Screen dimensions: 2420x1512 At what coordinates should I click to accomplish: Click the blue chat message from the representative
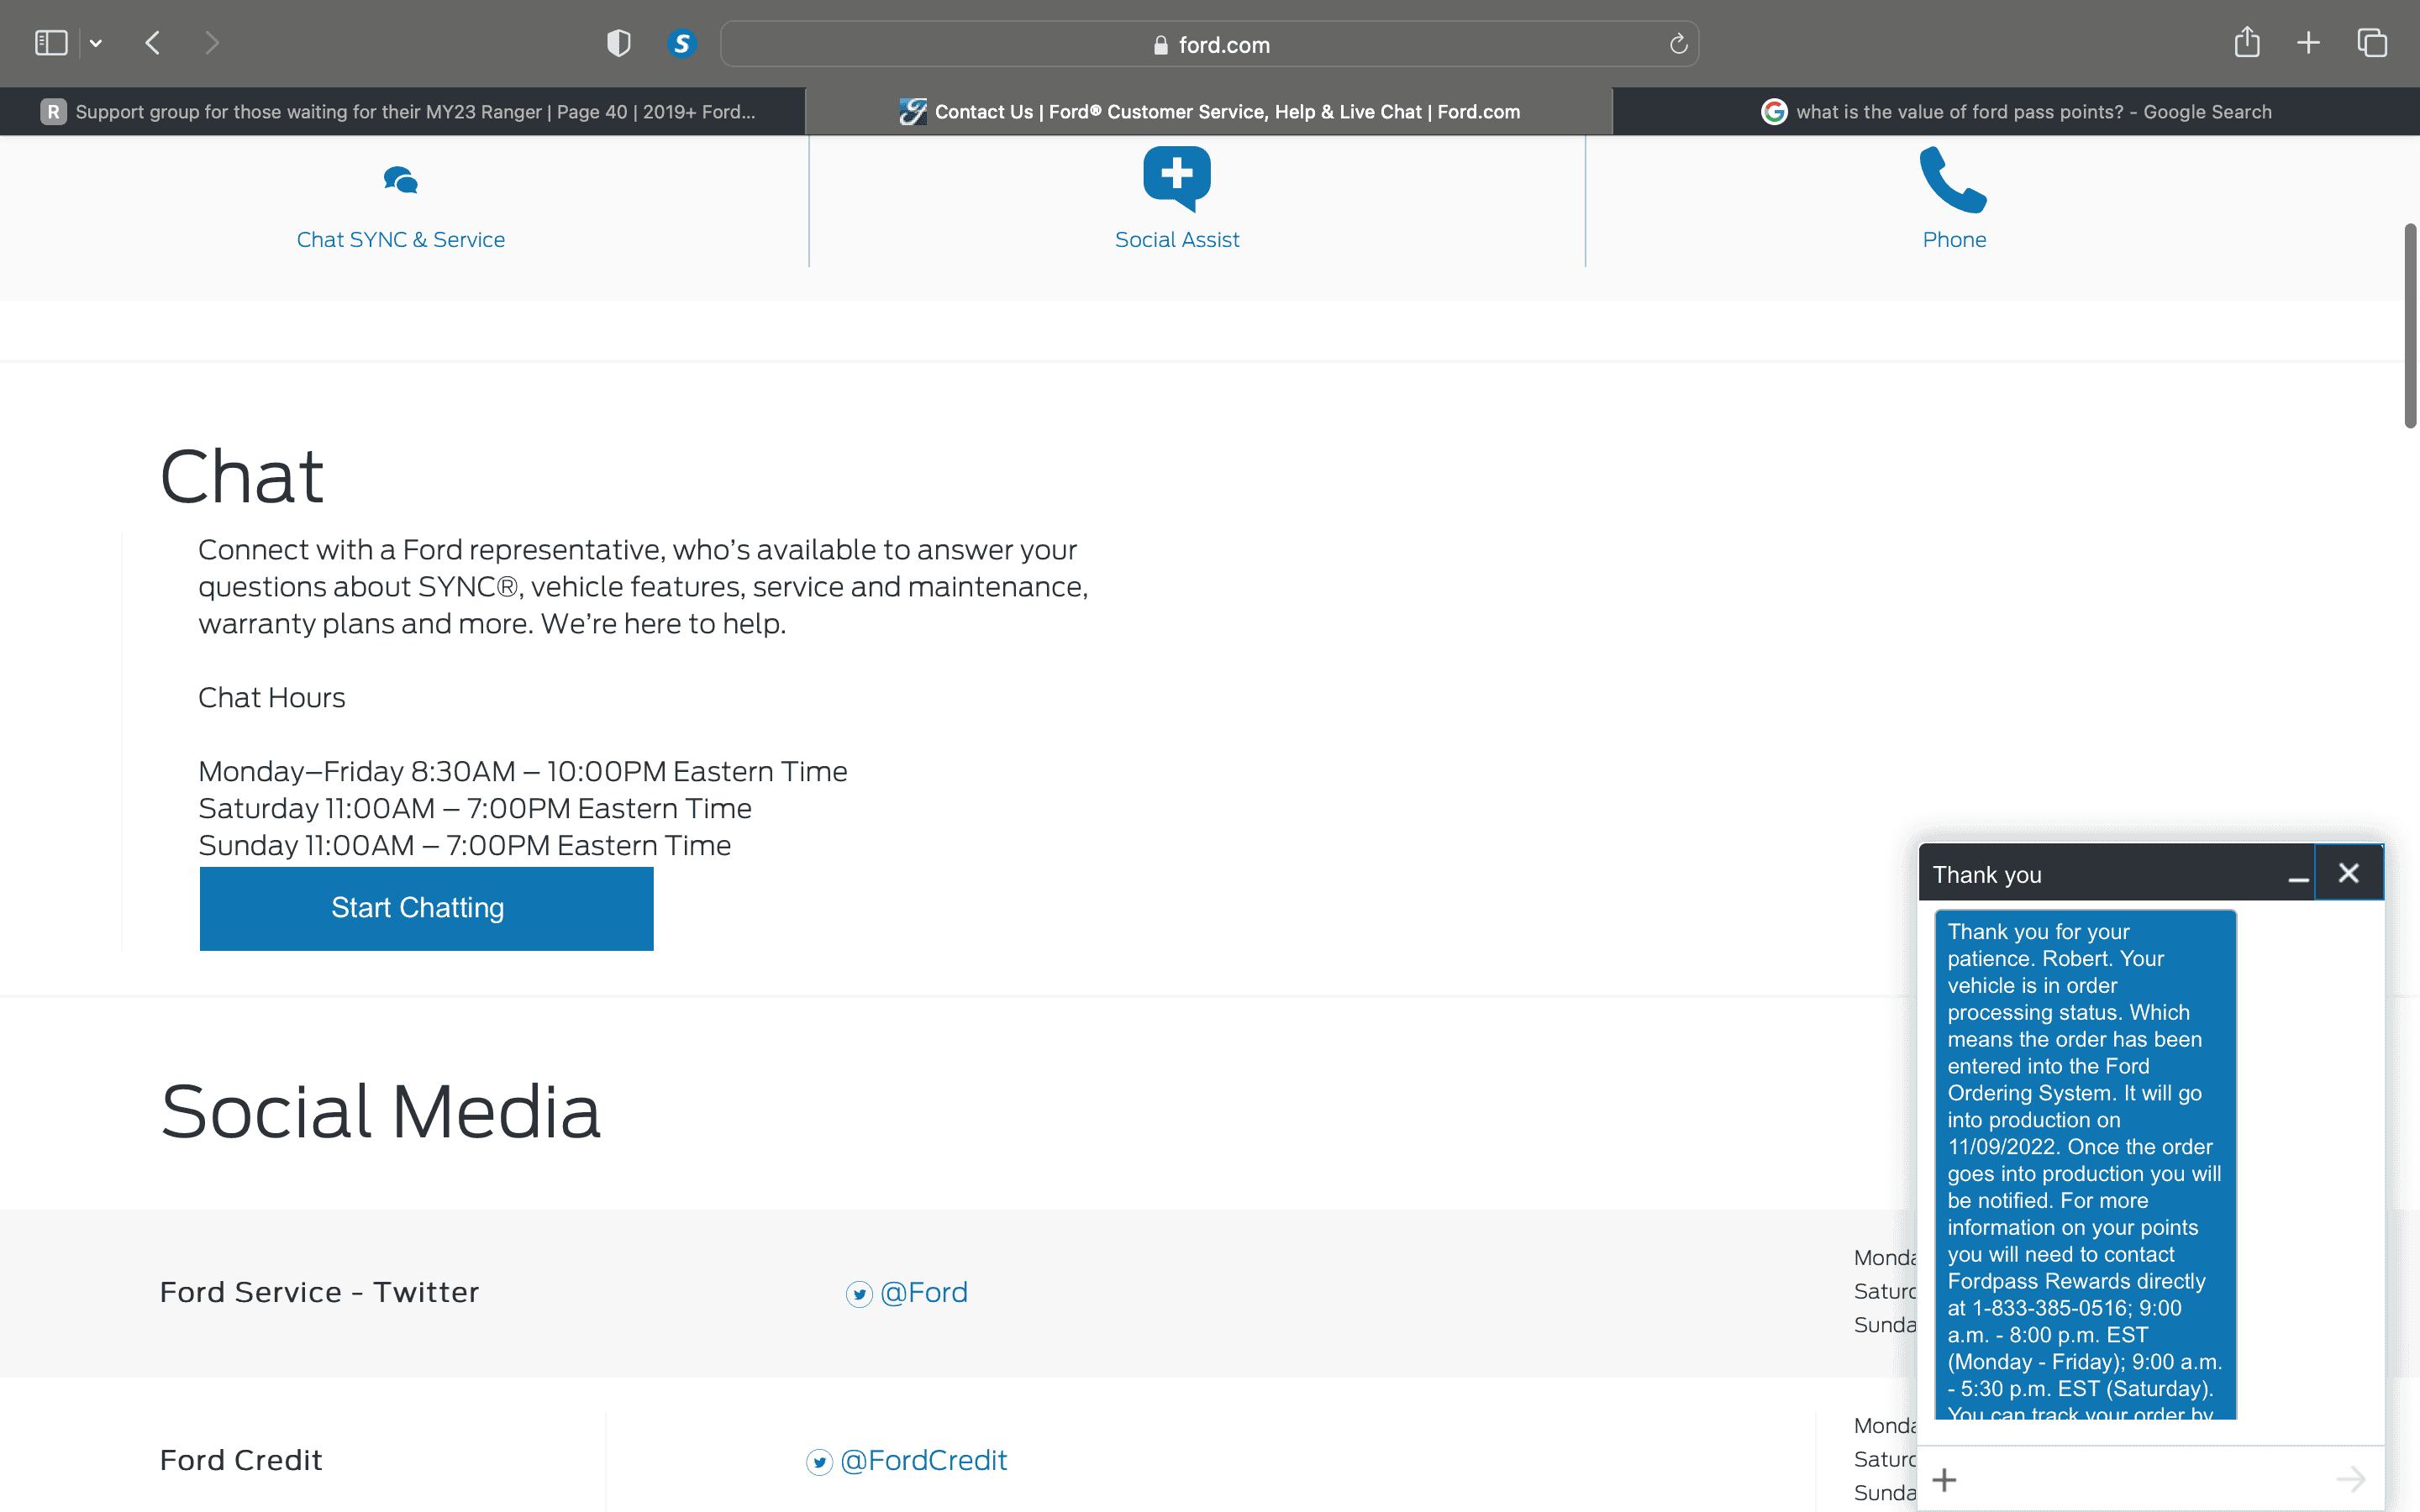pos(2085,1165)
